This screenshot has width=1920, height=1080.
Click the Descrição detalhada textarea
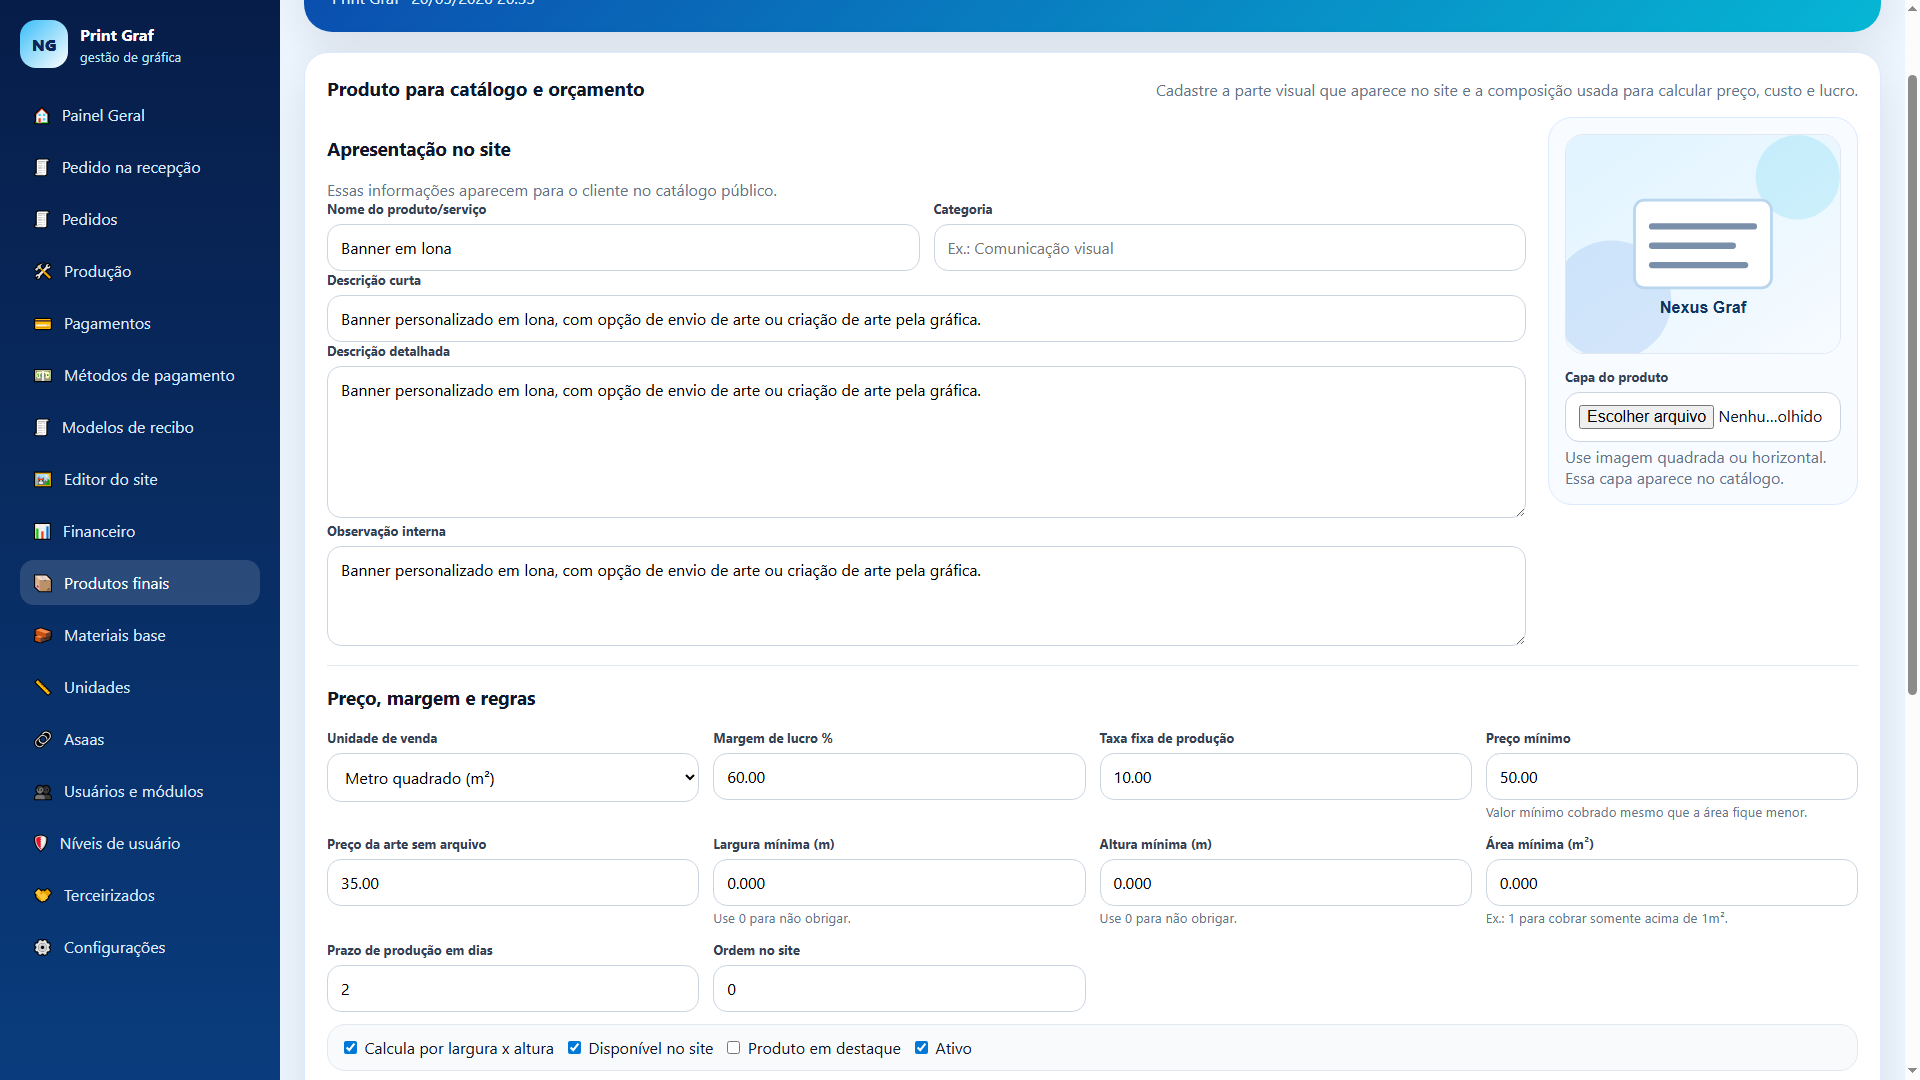pyautogui.click(x=926, y=442)
